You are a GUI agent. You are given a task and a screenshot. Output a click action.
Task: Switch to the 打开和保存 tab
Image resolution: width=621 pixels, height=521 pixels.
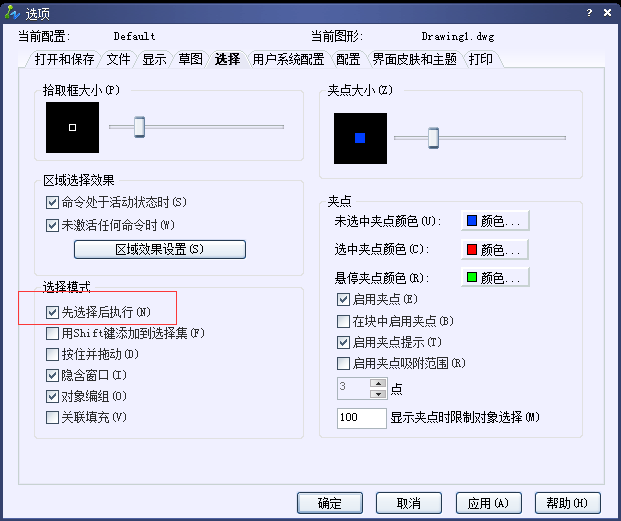(x=64, y=59)
